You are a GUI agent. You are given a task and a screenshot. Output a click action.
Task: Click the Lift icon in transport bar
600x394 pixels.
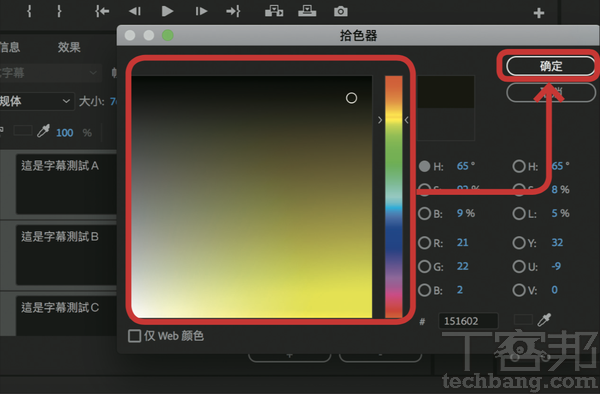(x=274, y=11)
